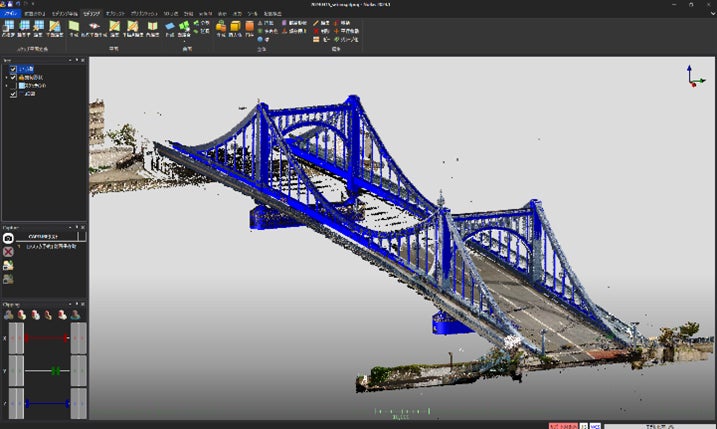Toggle the checkbox of the second Tree item
Image resolution: width=717 pixels, height=429 pixels.
coord(13,77)
